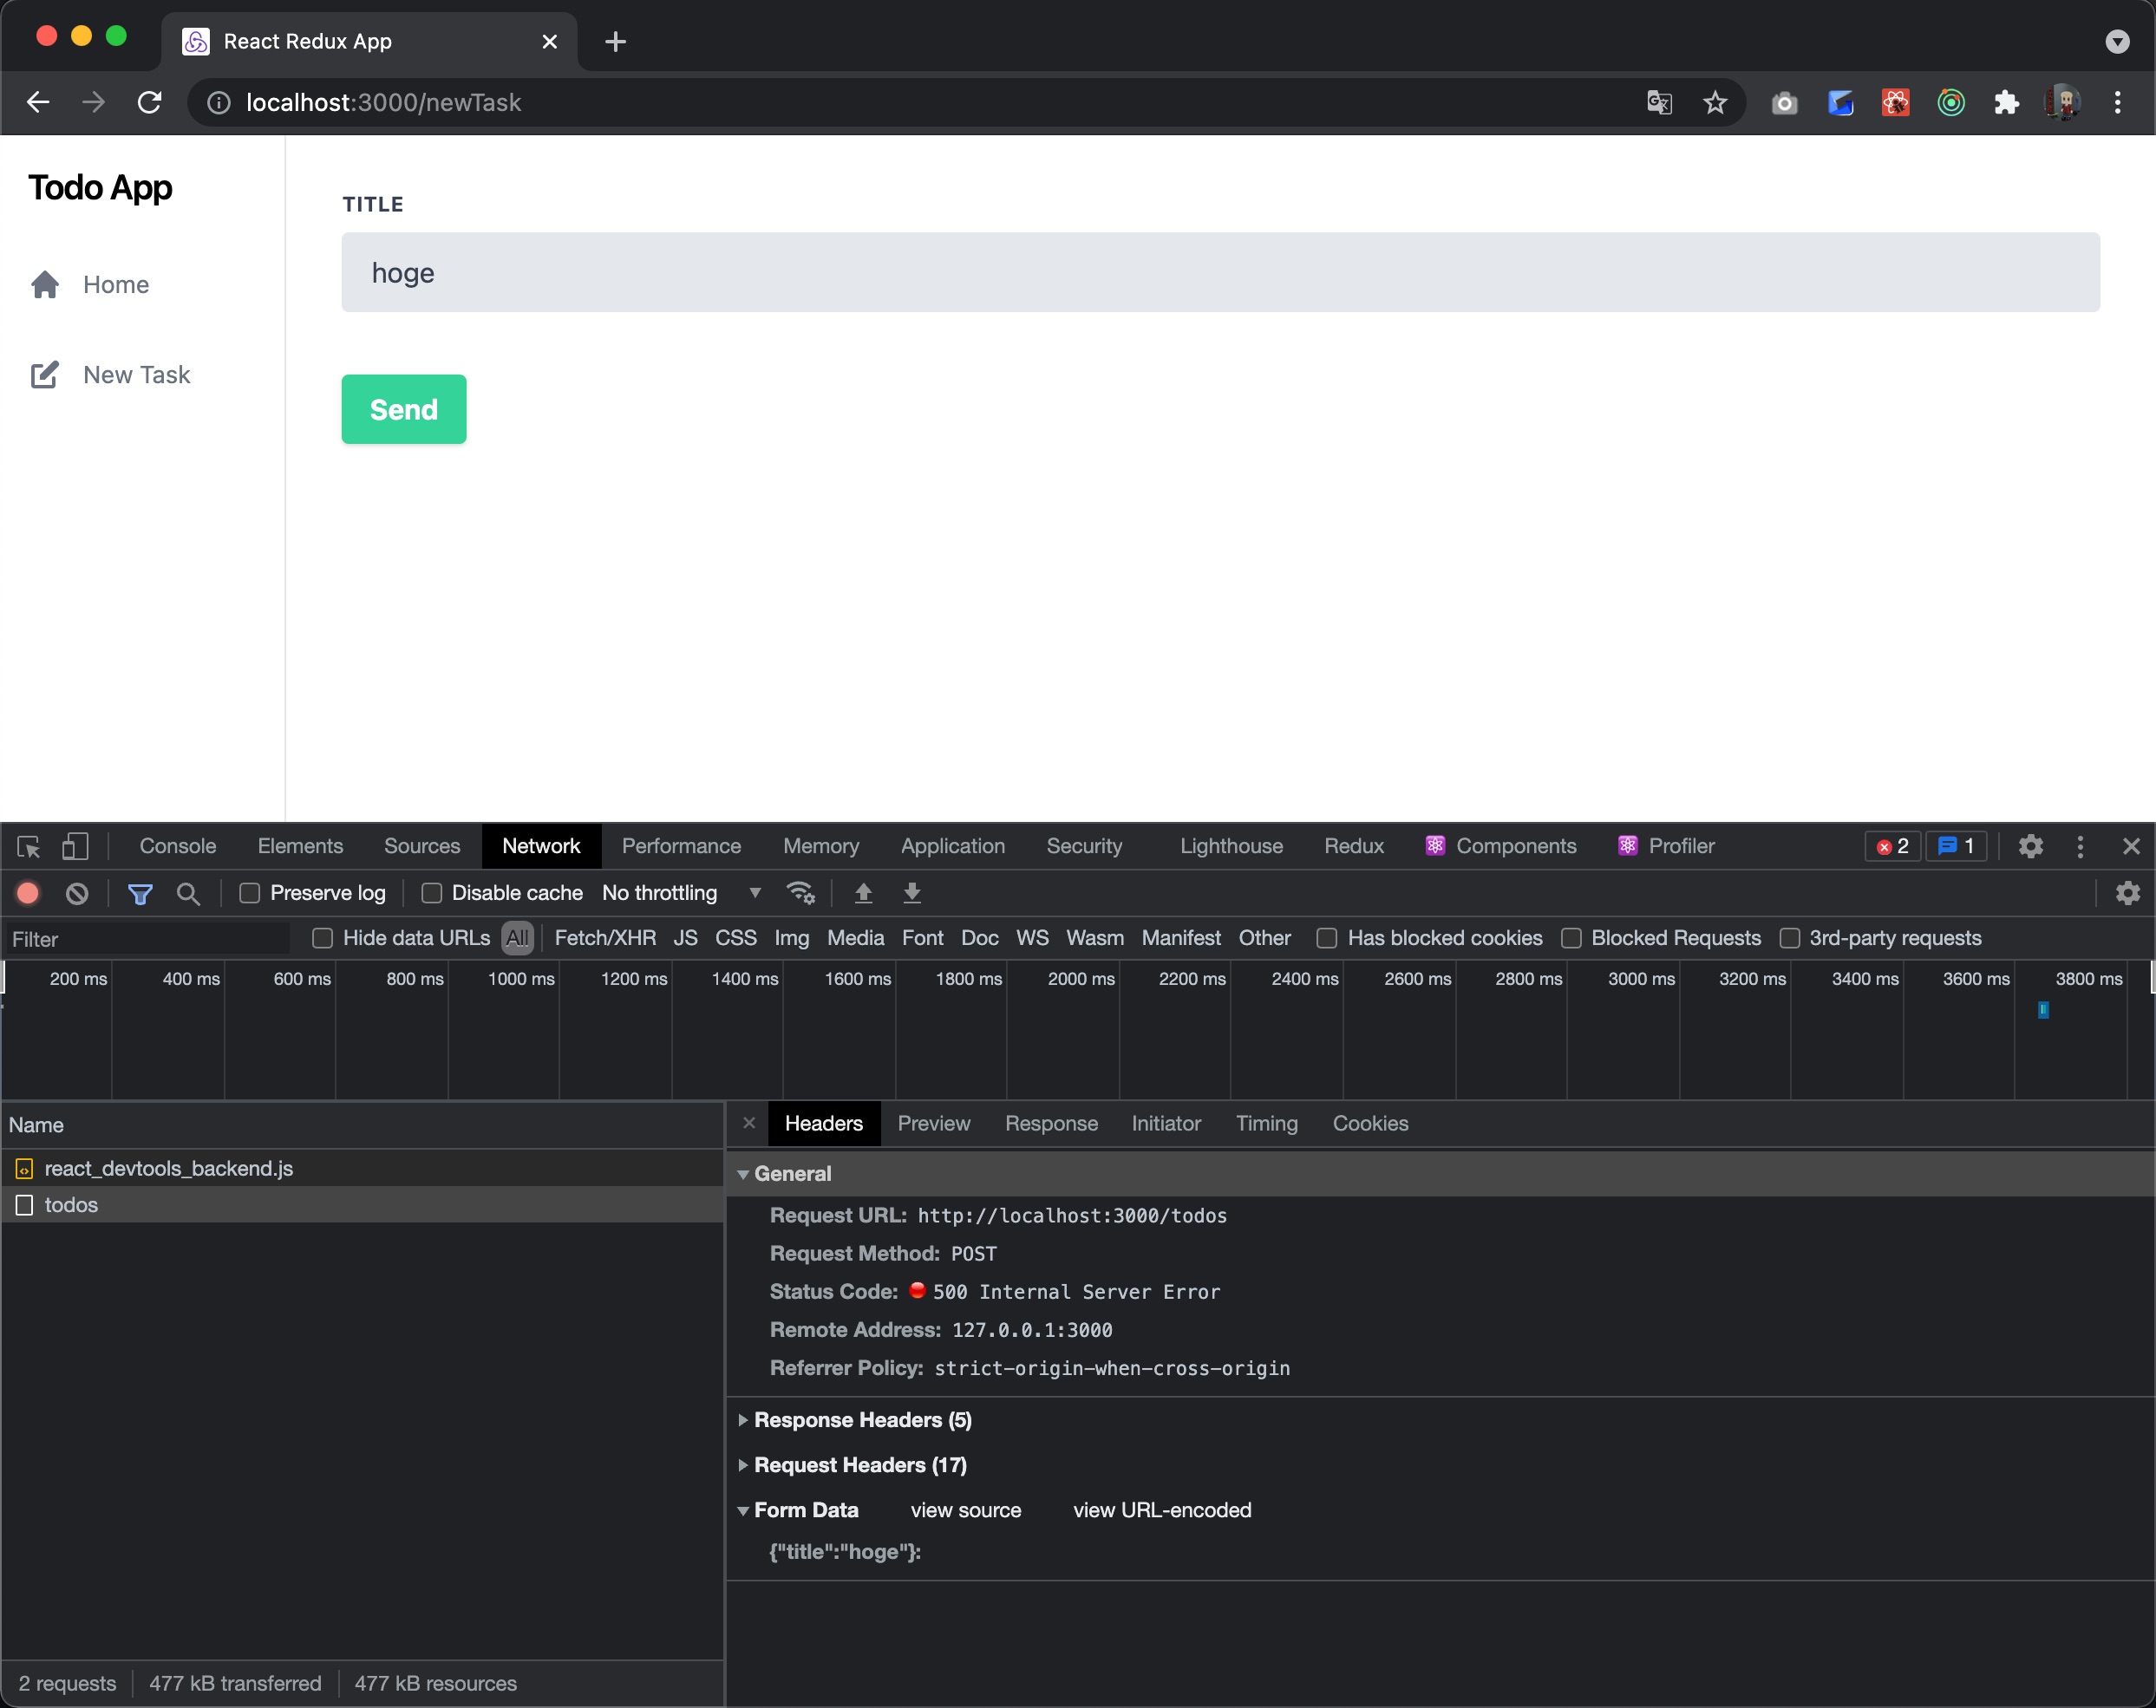Click the Network panel icon
The width and height of the screenshot is (2156, 1708).
541,847
